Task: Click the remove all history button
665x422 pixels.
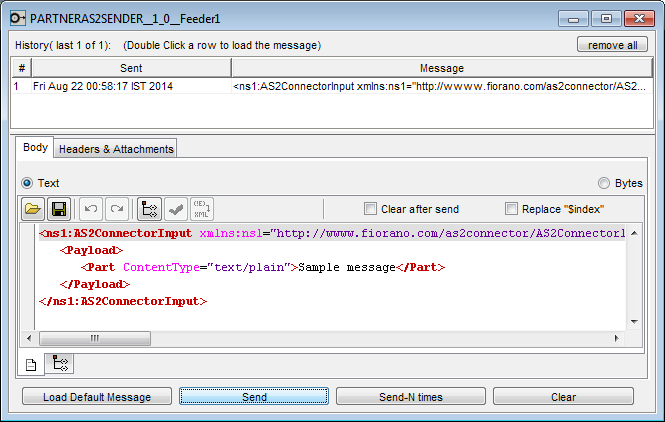Action: [612, 45]
